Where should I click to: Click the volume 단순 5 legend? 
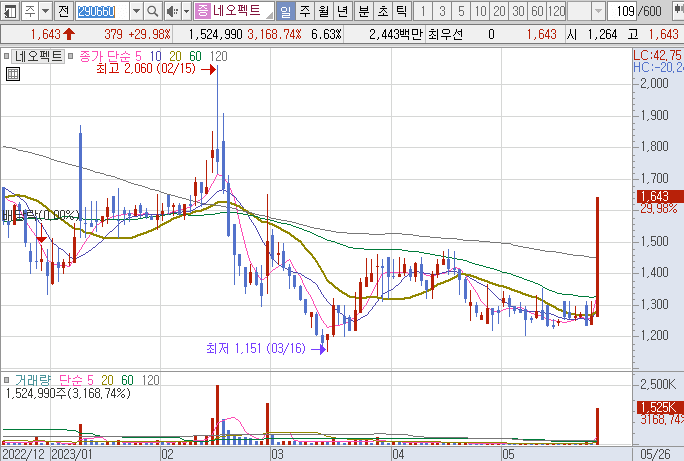point(76,380)
